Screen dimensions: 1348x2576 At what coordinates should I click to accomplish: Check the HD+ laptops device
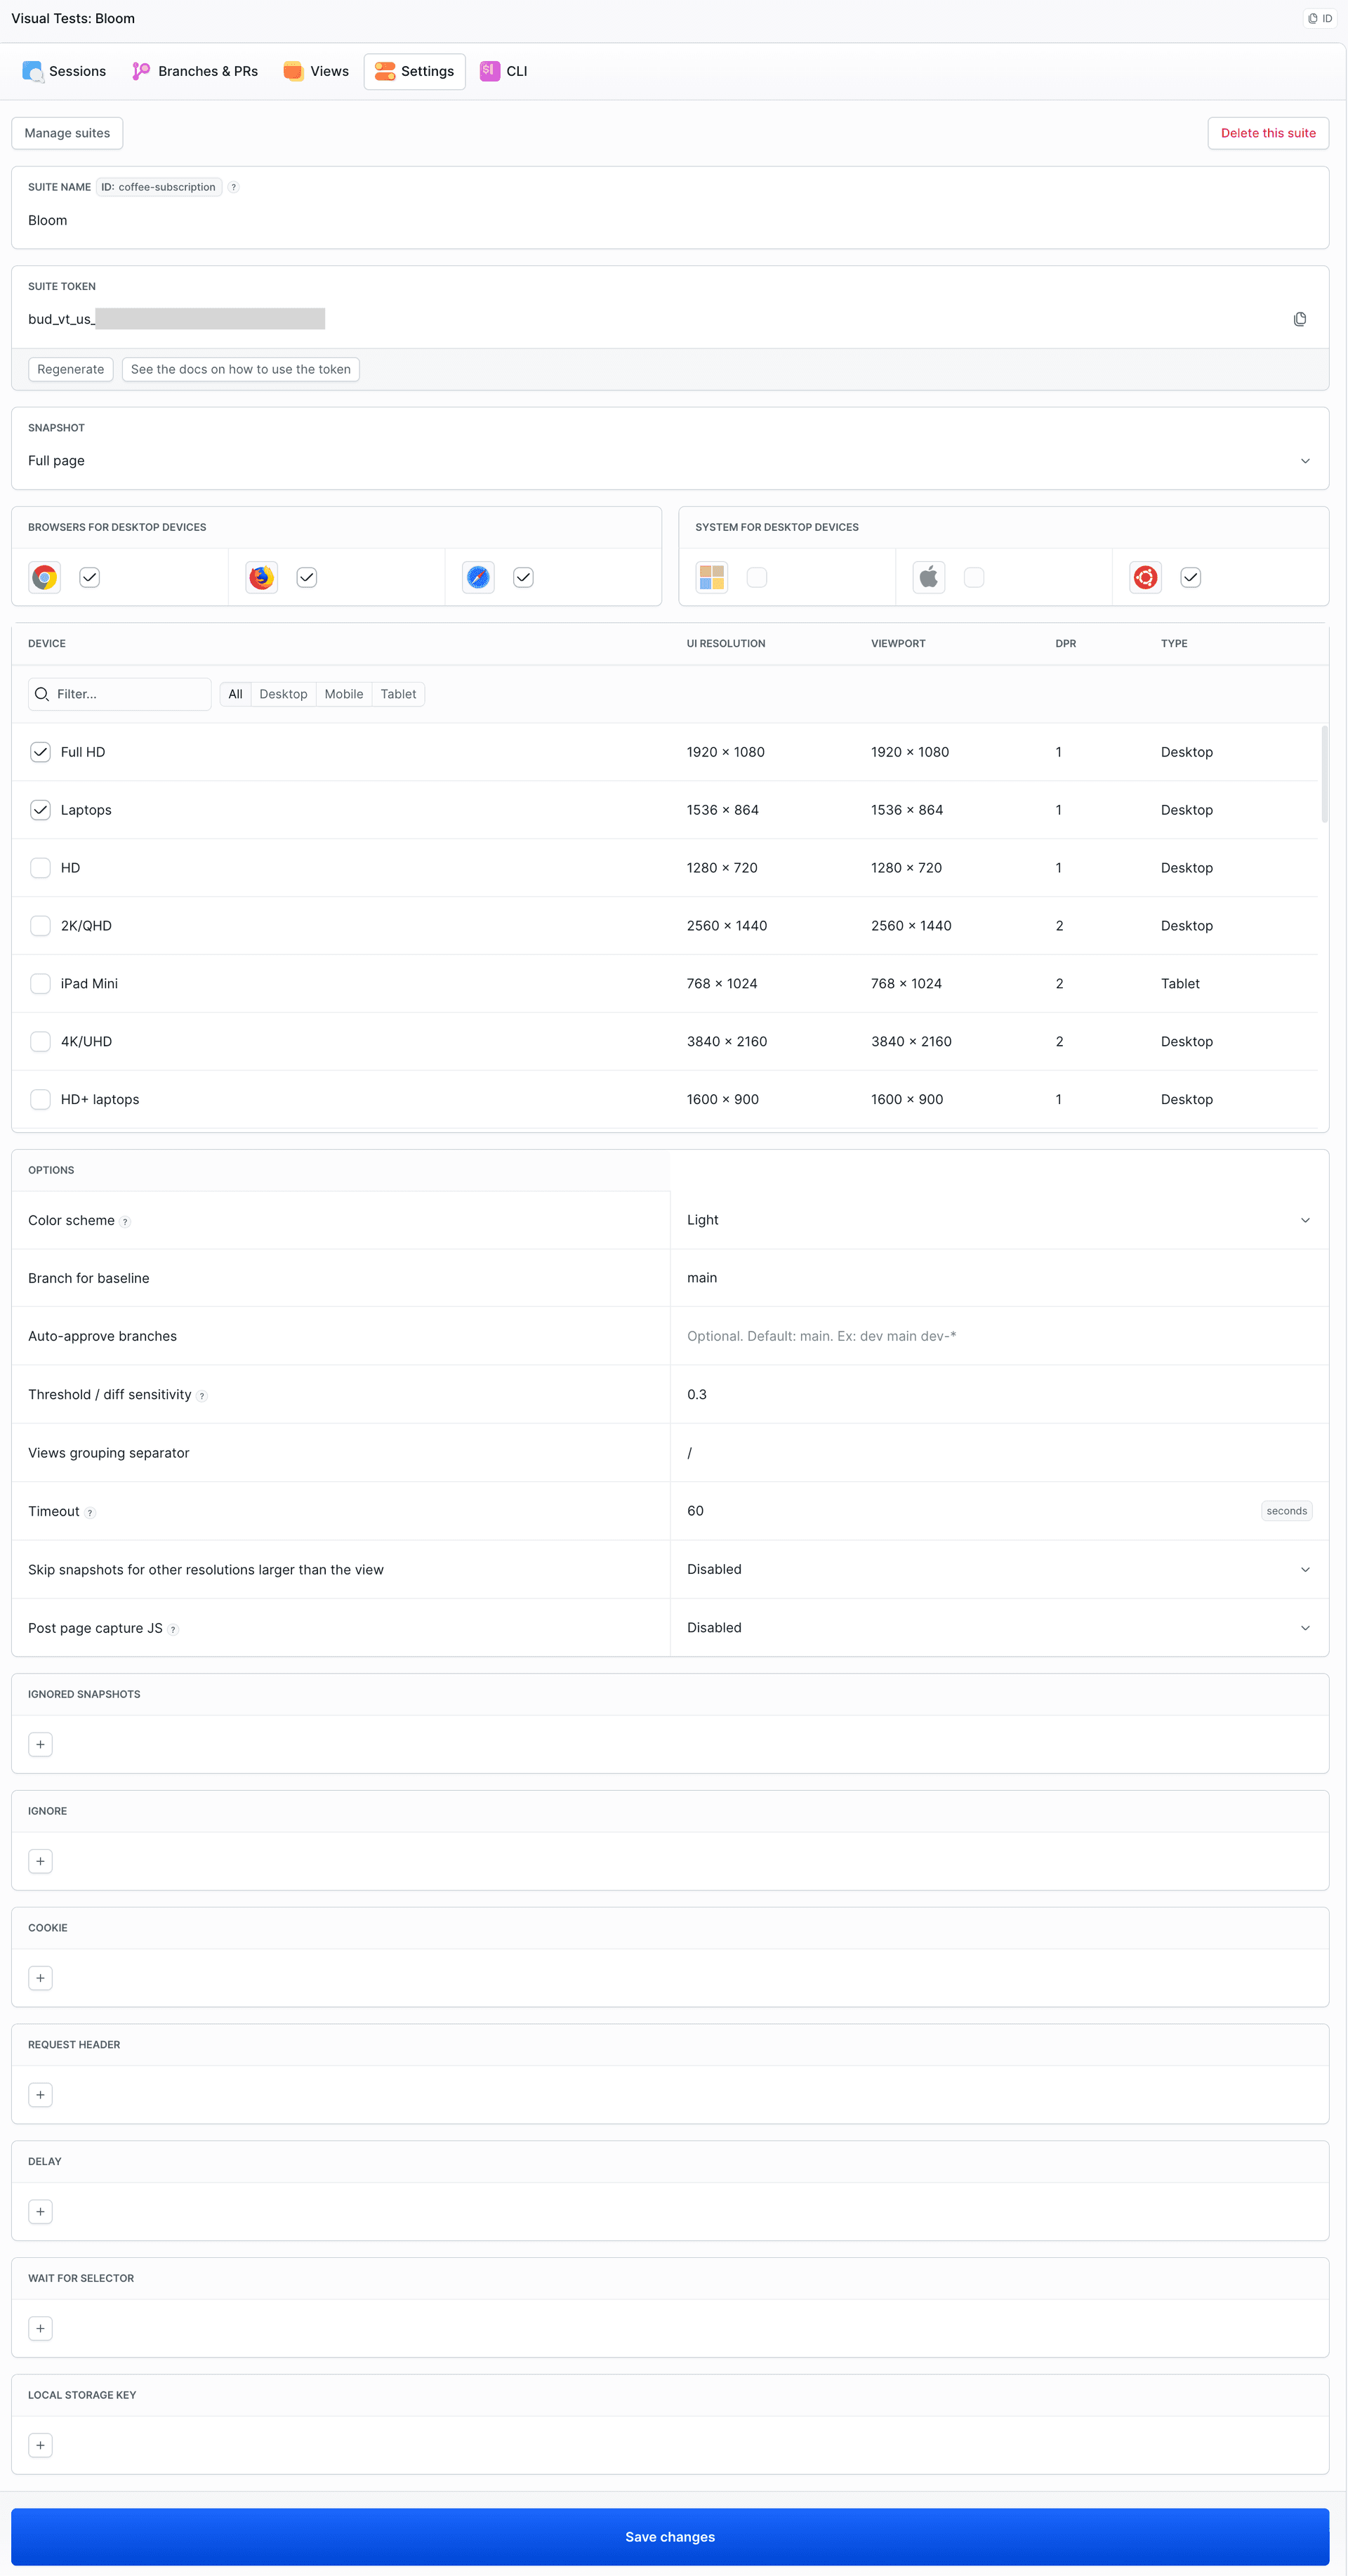(40, 1099)
